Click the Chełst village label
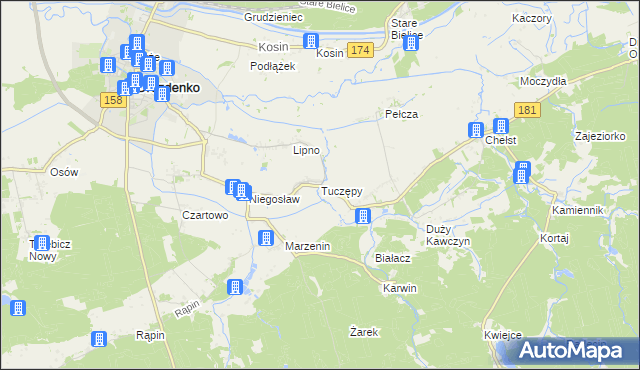The height and width of the screenshot is (370, 640). pyautogui.click(x=501, y=140)
